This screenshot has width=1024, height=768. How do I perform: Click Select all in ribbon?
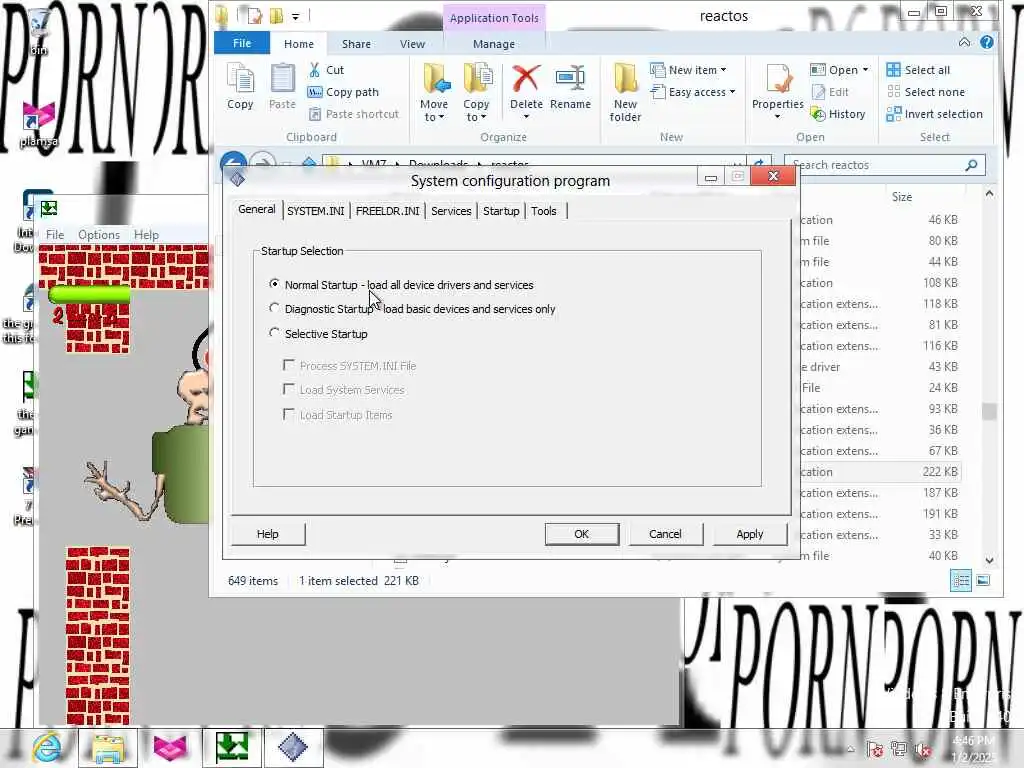[918, 70]
